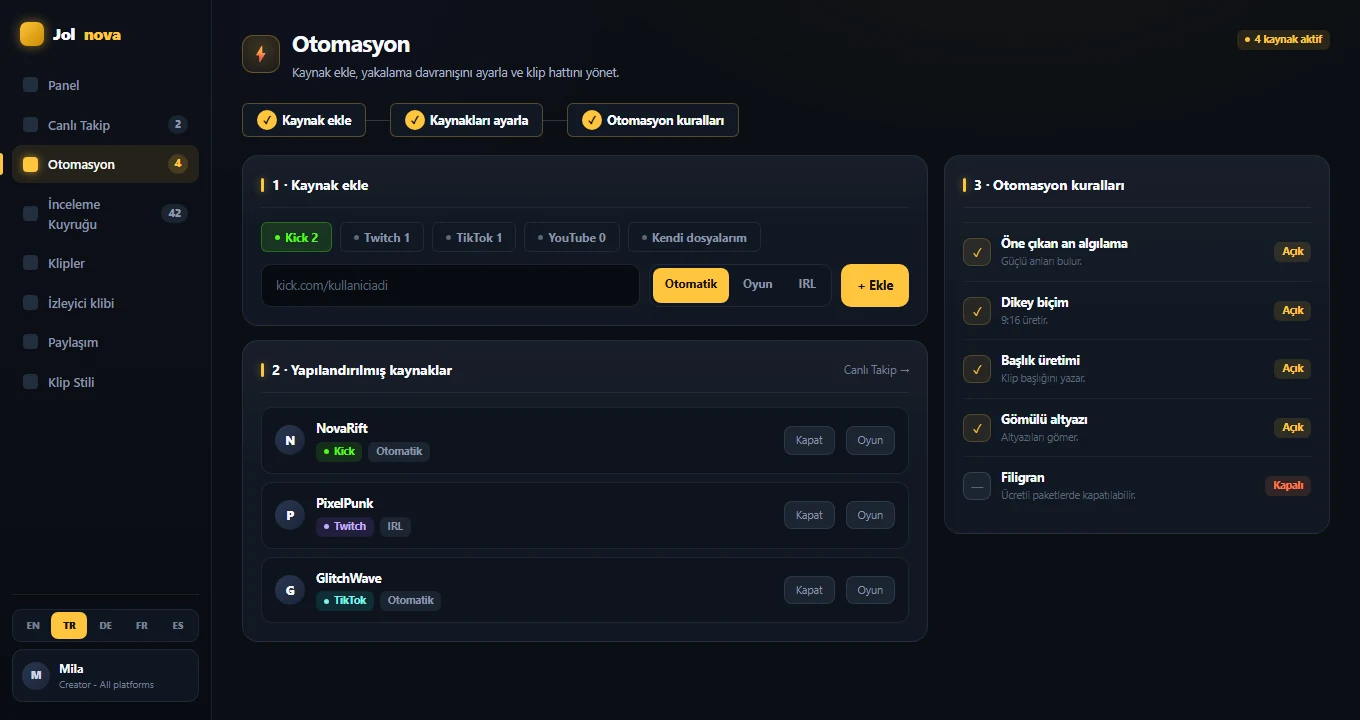The width and height of the screenshot is (1360, 720).
Task: Go to the Otomasyon kuralları step
Action: tap(653, 120)
